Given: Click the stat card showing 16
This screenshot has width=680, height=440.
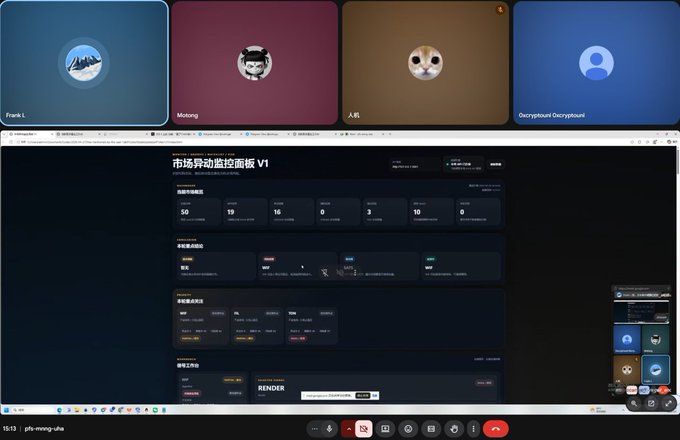Looking at the screenshot, I should pyautogui.click(x=291, y=212).
